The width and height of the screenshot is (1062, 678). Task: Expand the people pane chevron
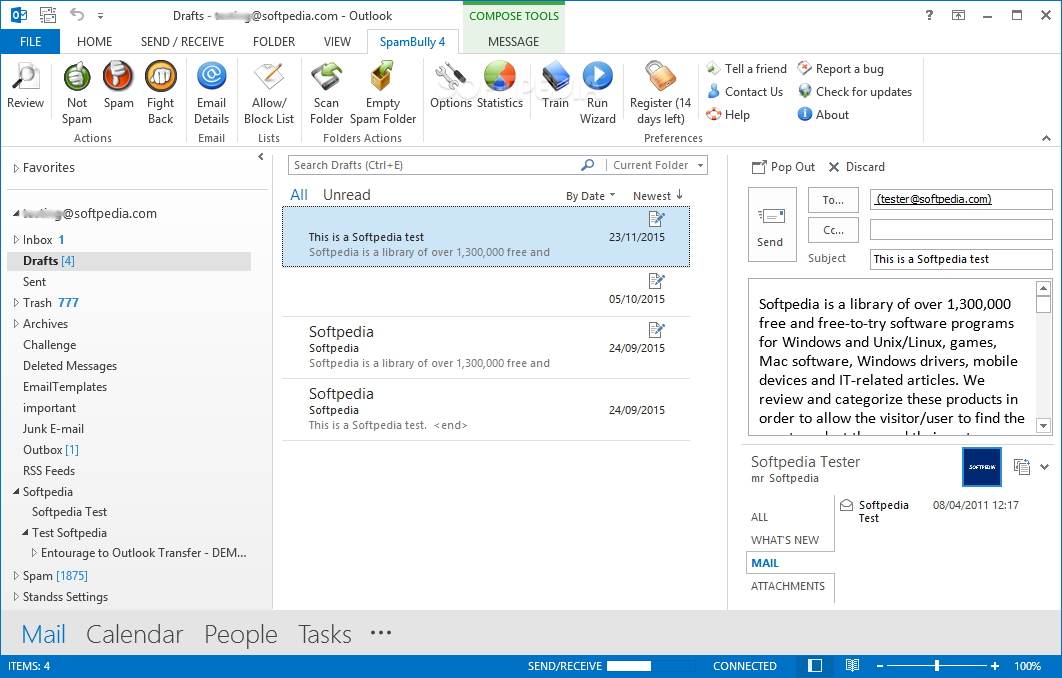1044,467
